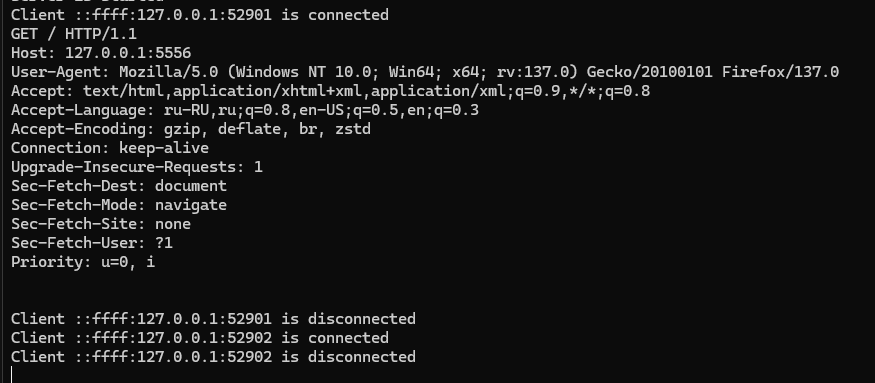875x383 pixels.
Task: Click the 'GET / HTTP/1.1' request line
Action: click(x=74, y=34)
